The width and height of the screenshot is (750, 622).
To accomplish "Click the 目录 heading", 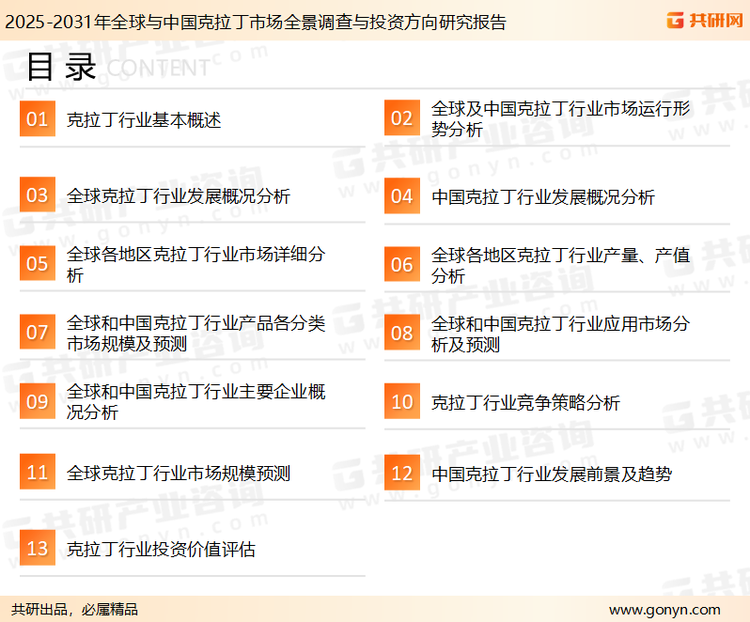I will (61, 67).
